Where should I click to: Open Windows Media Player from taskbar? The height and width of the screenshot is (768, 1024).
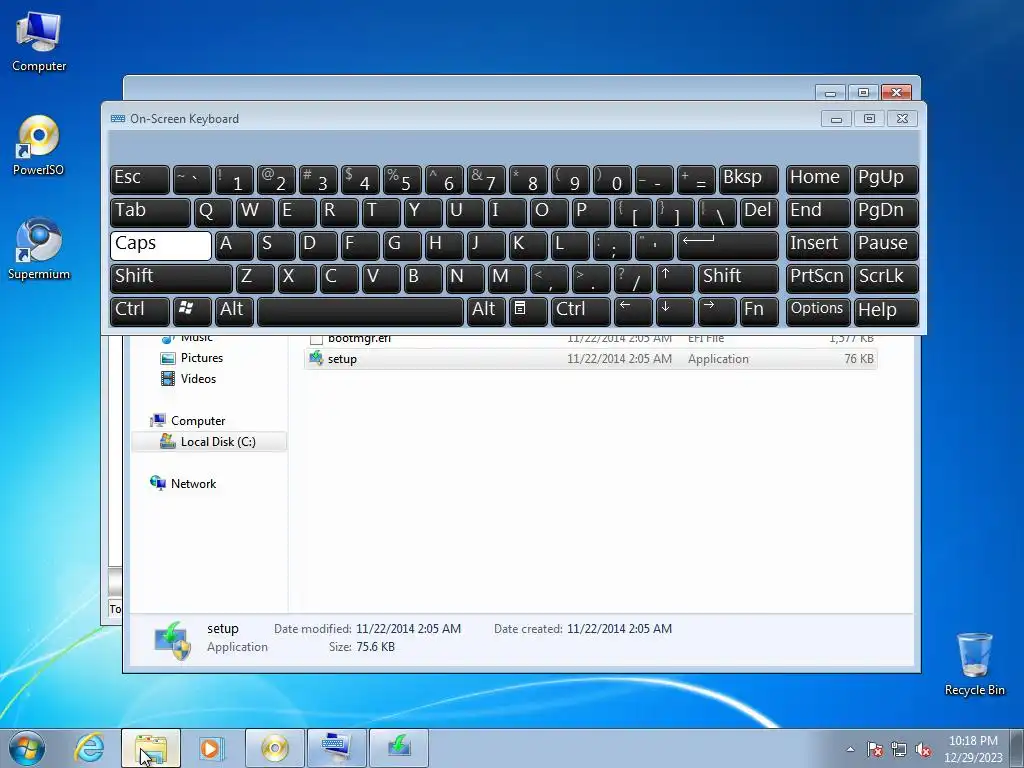pyautogui.click(x=210, y=748)
